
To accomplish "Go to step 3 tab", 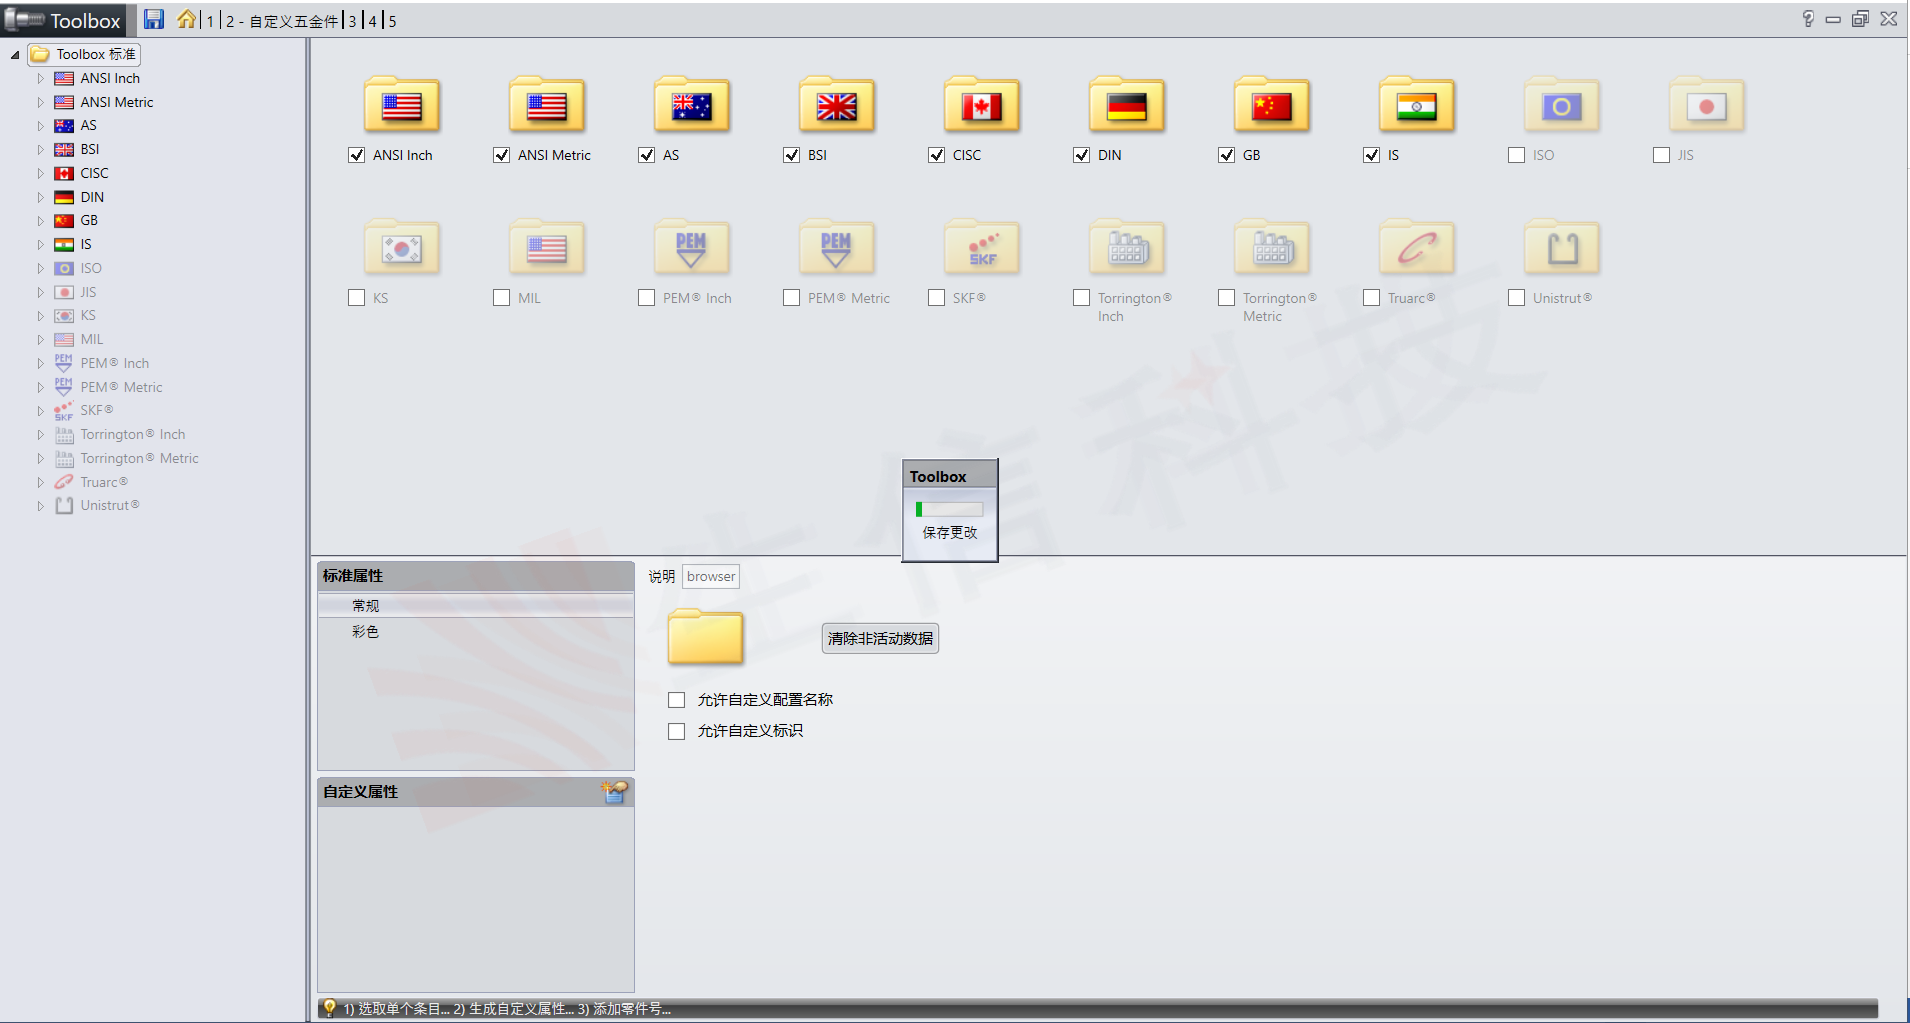I will click(x=352, y=21).
